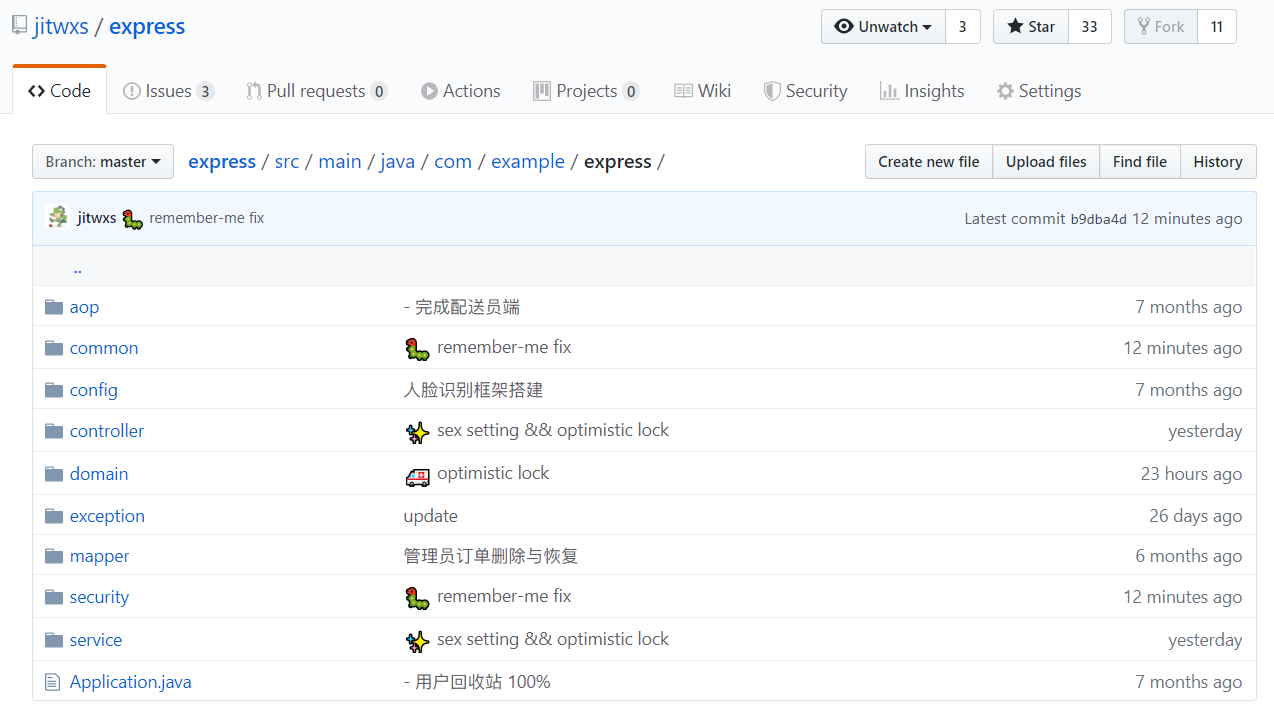Click the sparkles emoji in controller row
Image resolution: width=1274 pixels, height=711 pixels.
point(417,432)
